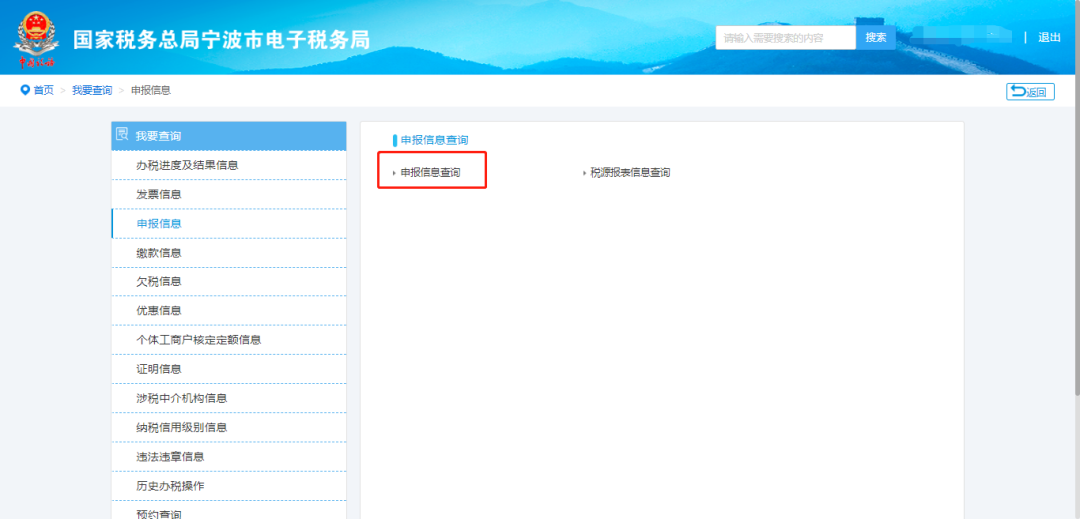
Task: Click the page vertical scrollbar
Action: [x=1076, y=200]
